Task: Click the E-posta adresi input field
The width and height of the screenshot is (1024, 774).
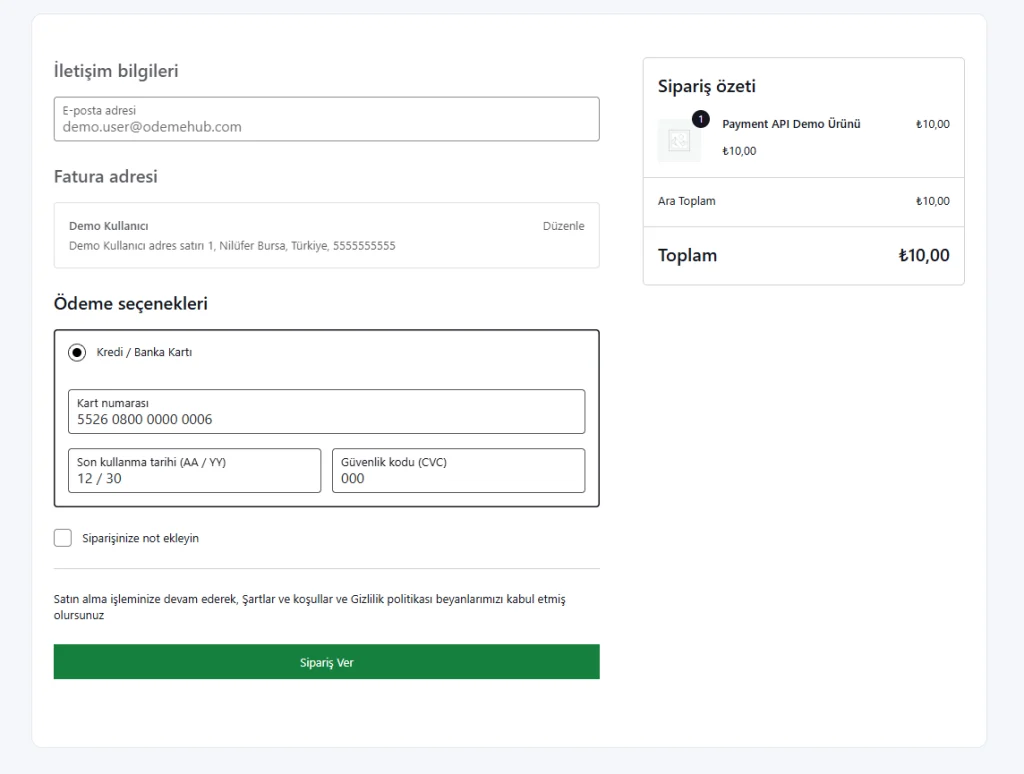Action: click(327, 119)
